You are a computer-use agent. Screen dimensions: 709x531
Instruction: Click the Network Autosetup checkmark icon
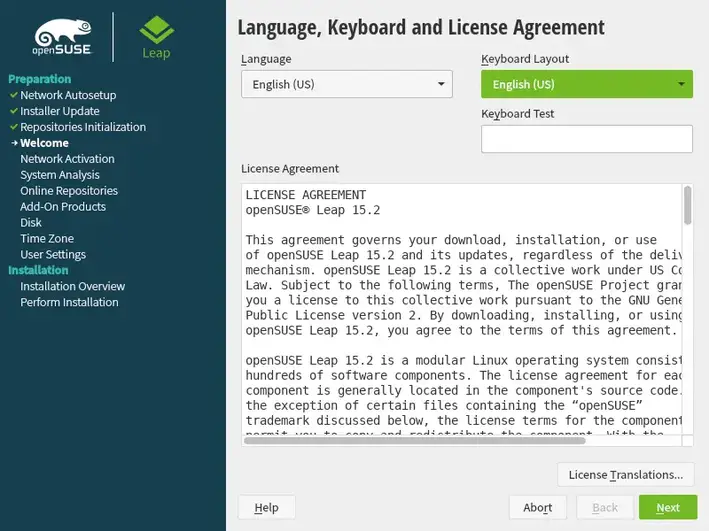point(14,95)
